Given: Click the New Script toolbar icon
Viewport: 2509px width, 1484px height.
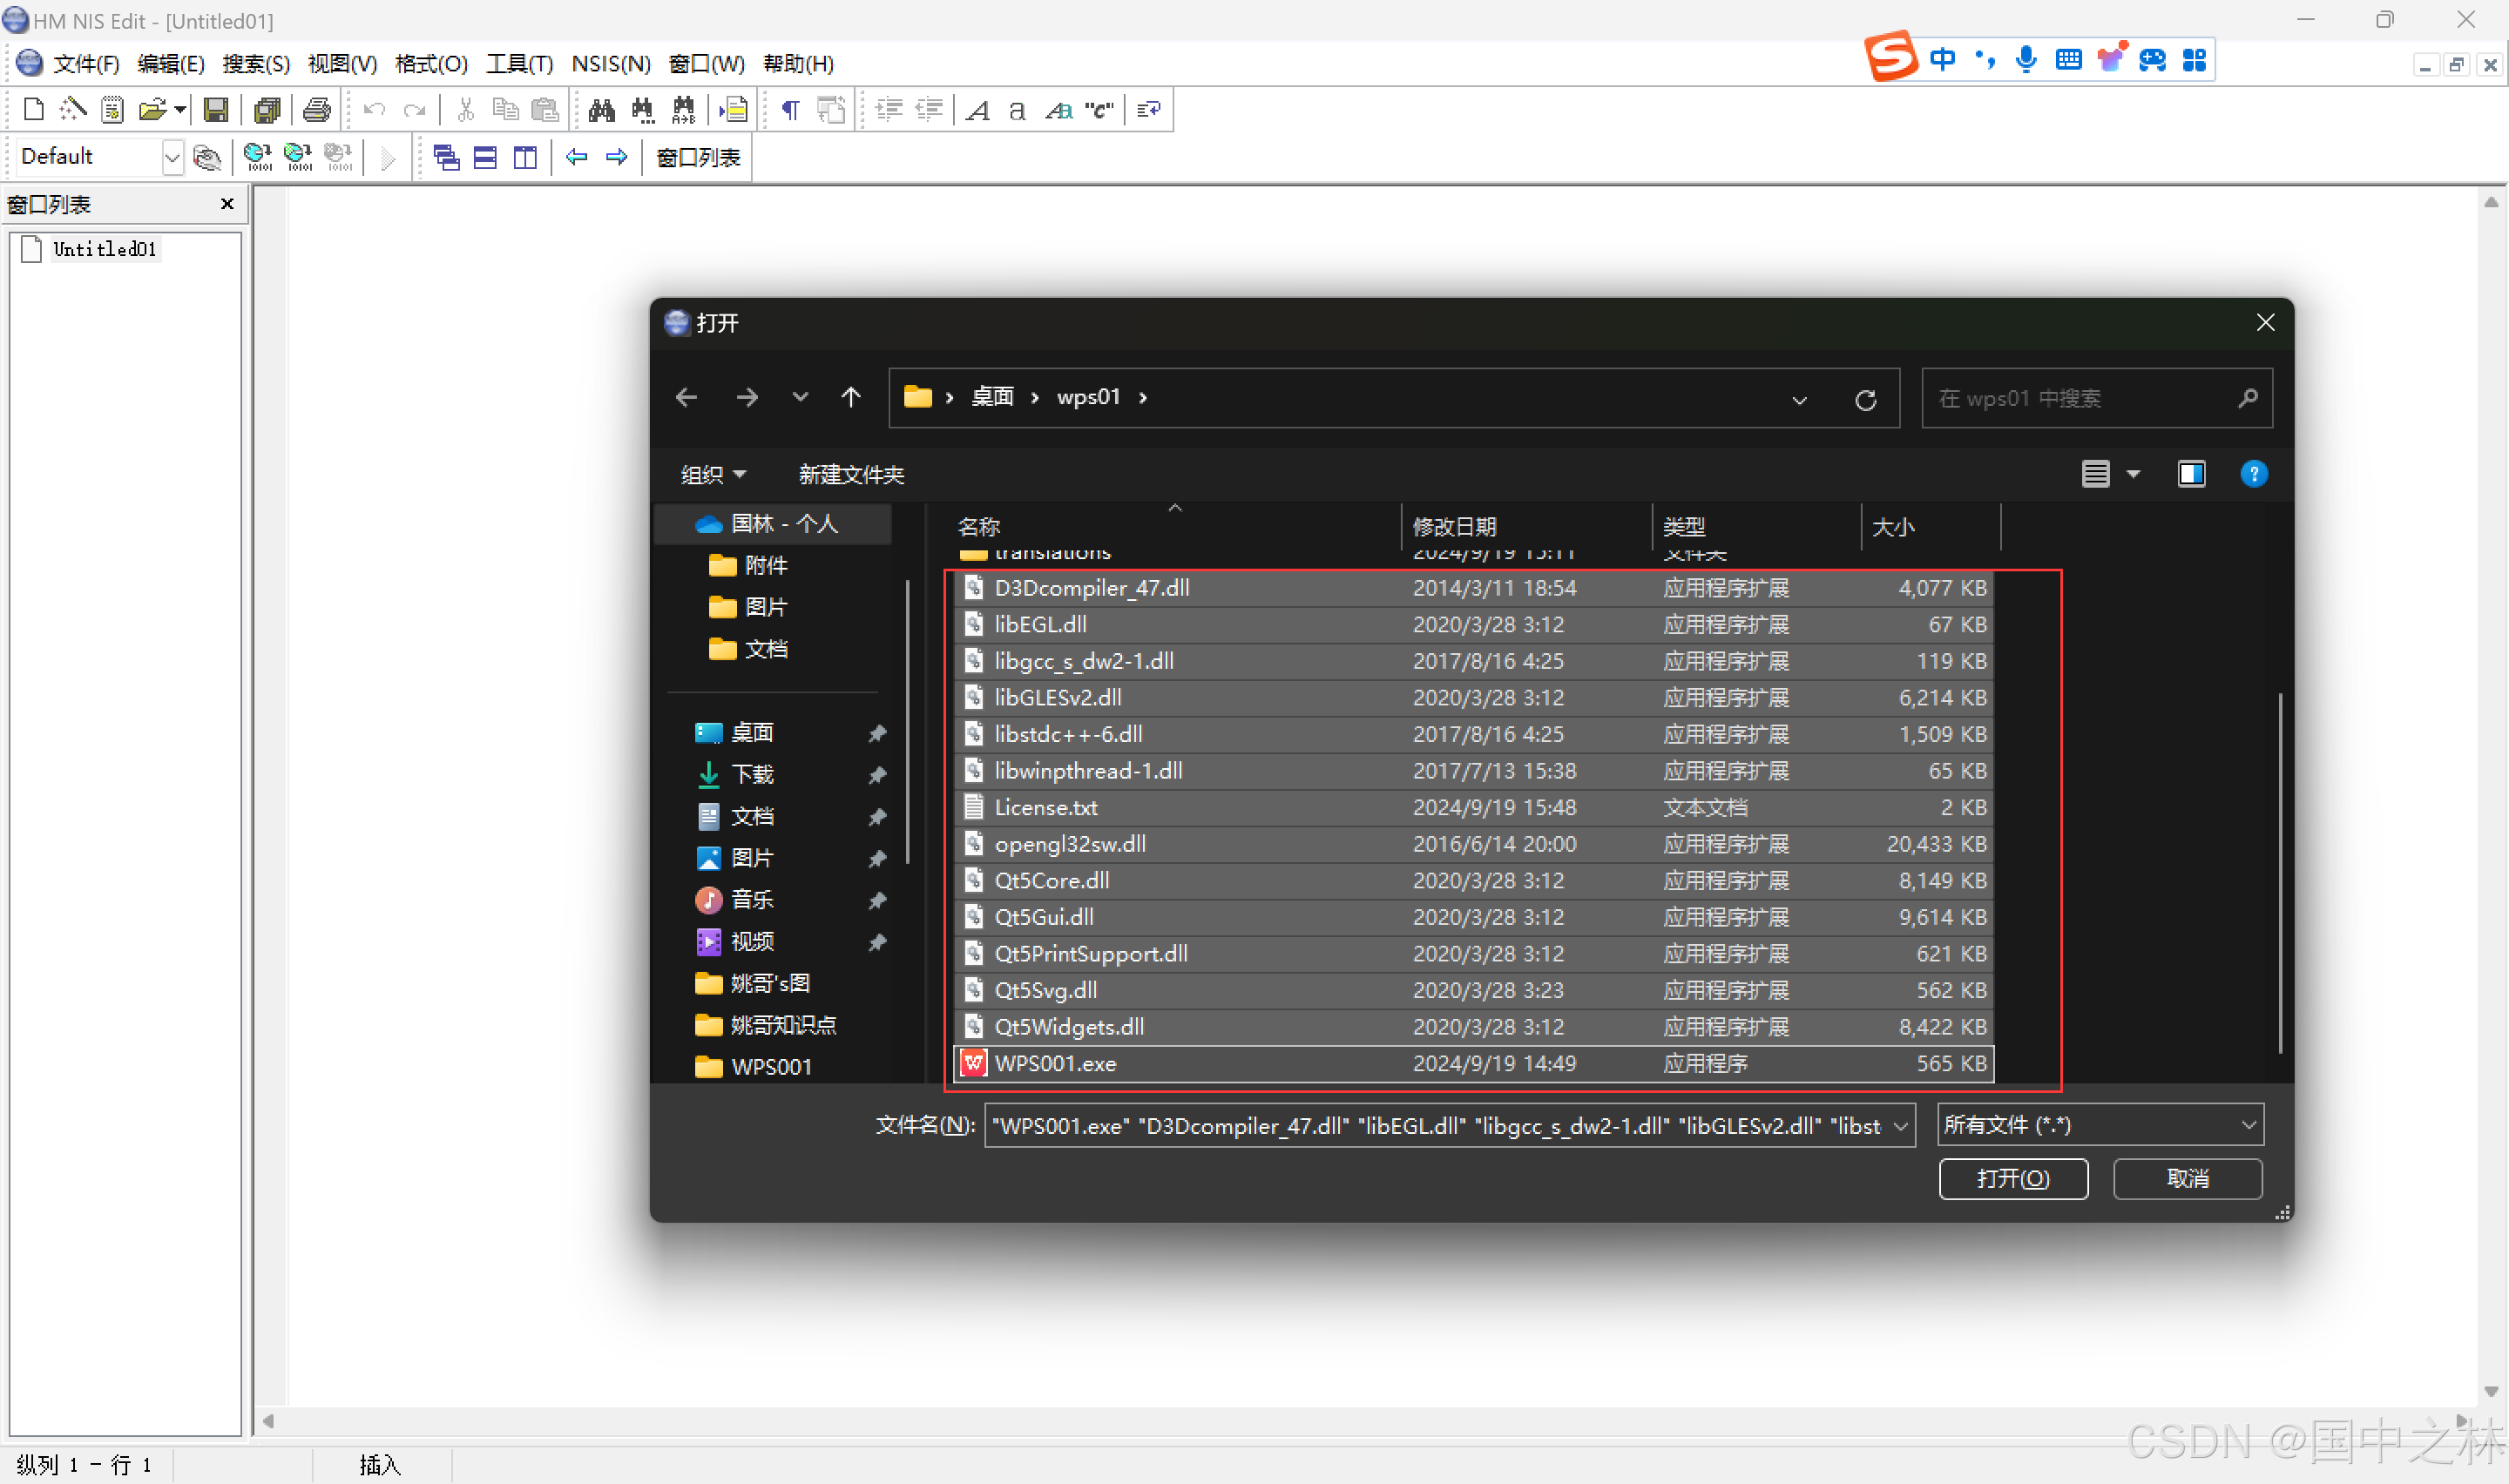Looking at the screenshot, I should point(33,109).
